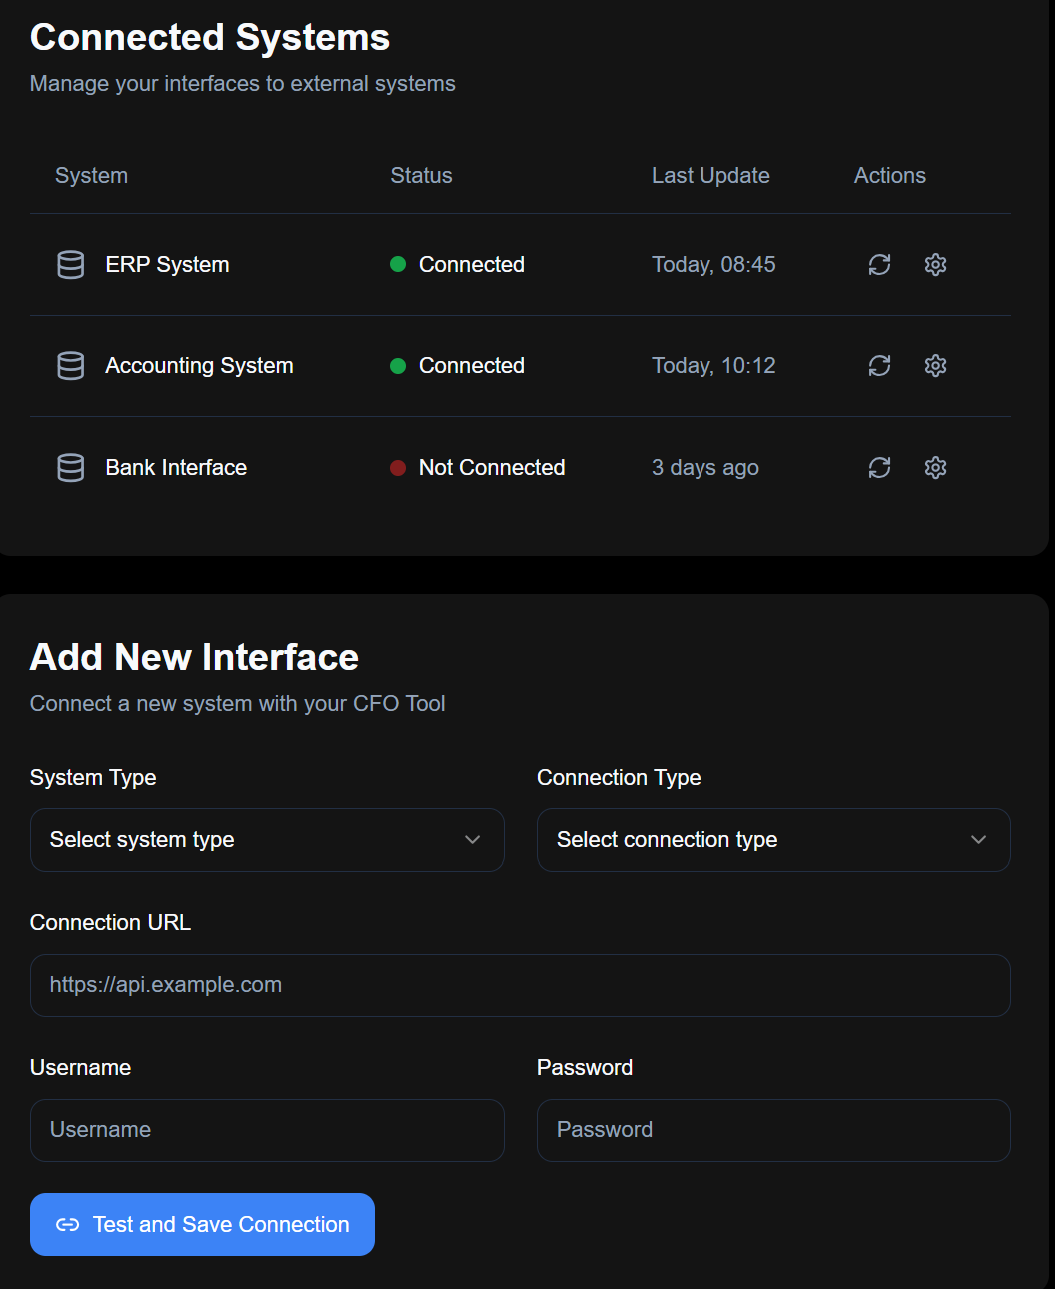Click the Status column header
1055x1289 pixels.
click(x=421, y=176)
